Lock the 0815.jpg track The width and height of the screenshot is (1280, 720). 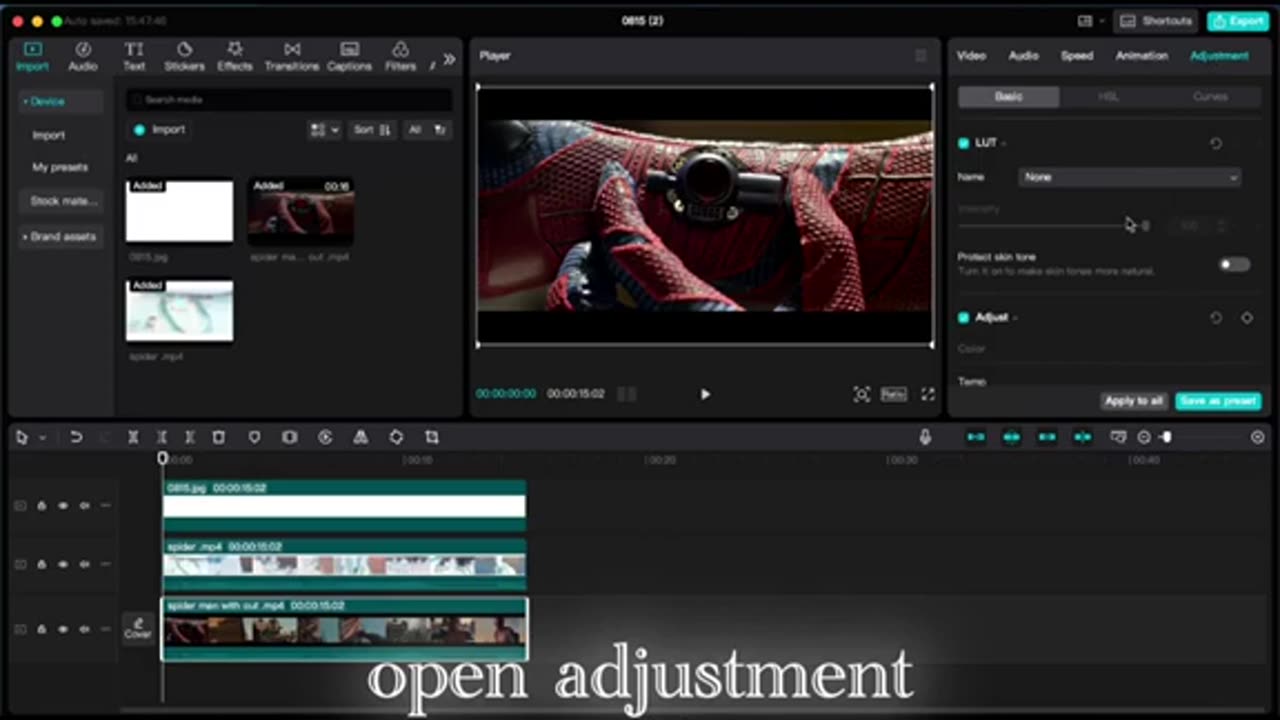[x=41, y=506]
